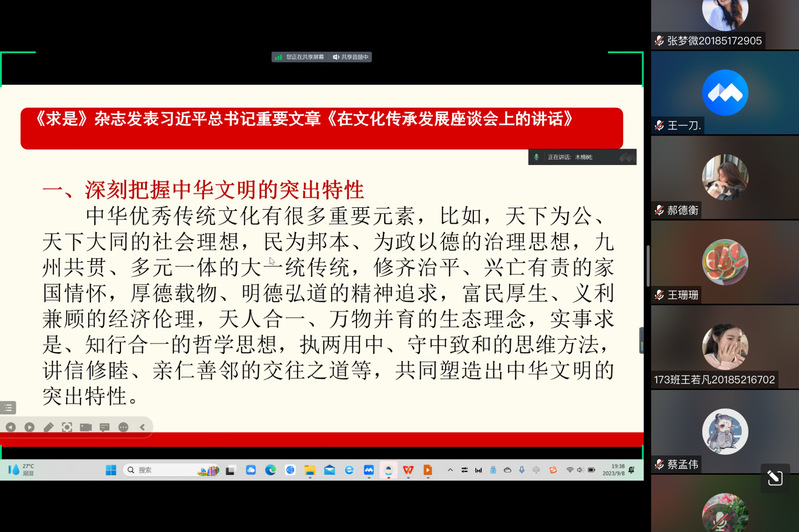Viewport: 799px width, 532px height.
Task: Click the exit full-screen icon at bottom right
Action: coord(774,479)
